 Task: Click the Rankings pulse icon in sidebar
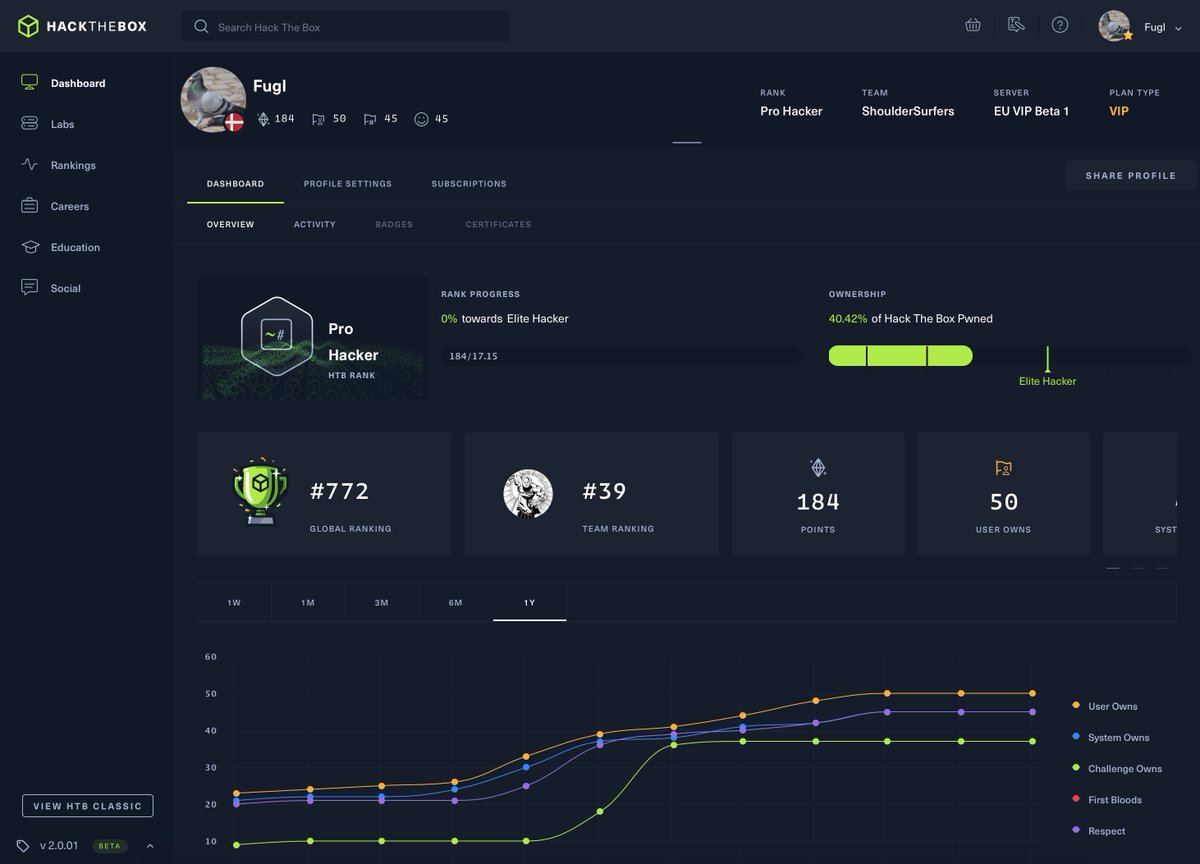[x=30, y=165]
